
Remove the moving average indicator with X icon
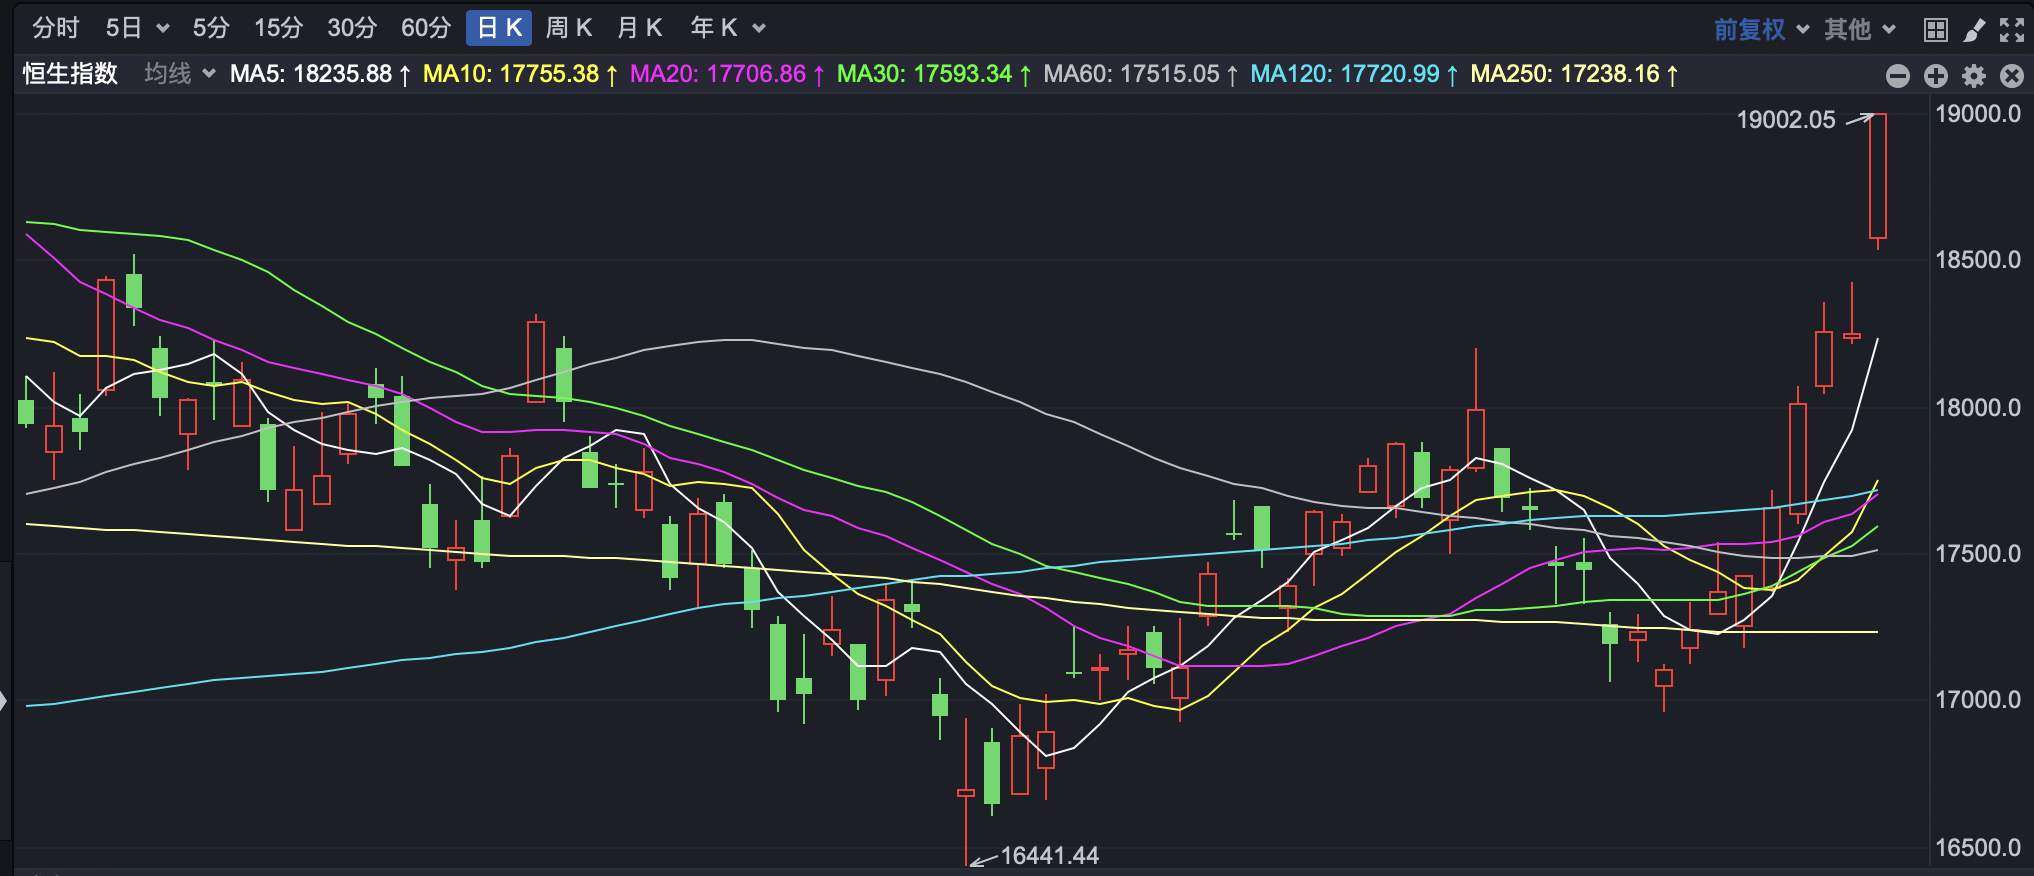[2012, 75]
